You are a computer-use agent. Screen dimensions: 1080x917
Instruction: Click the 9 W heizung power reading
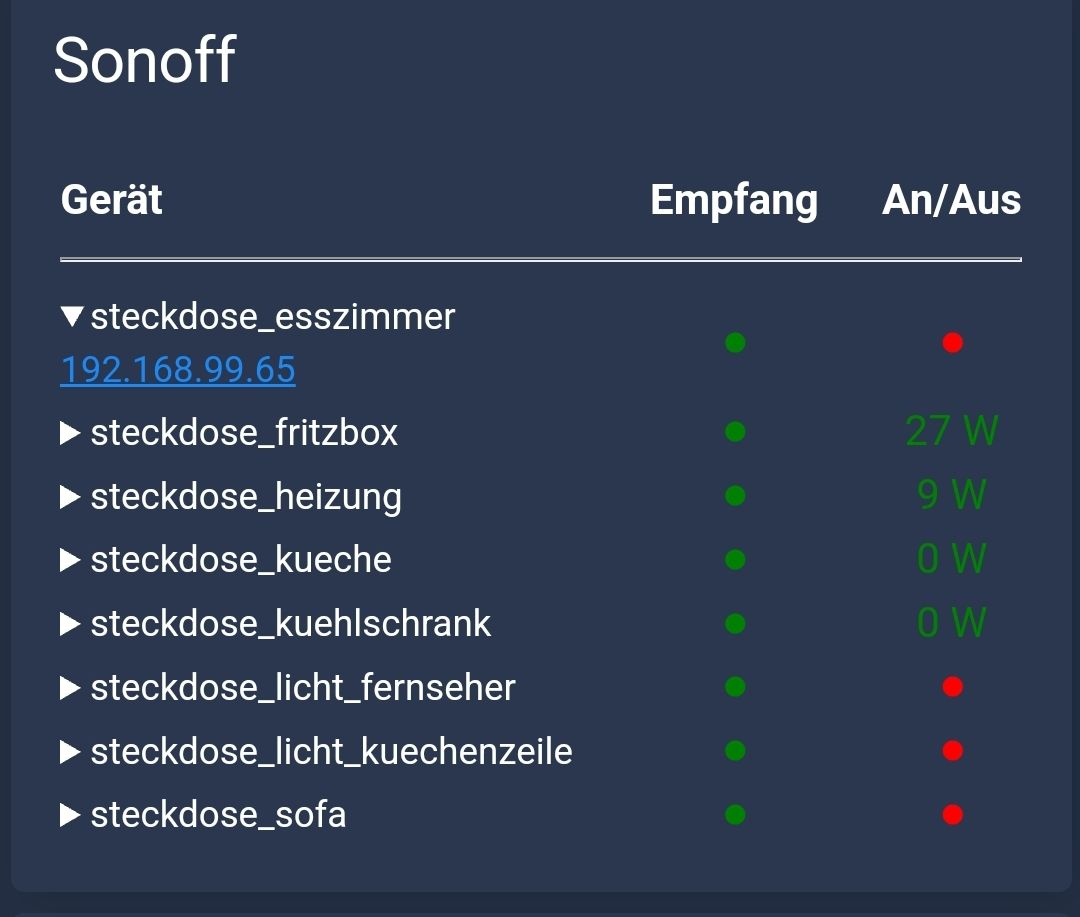point(952,495)
